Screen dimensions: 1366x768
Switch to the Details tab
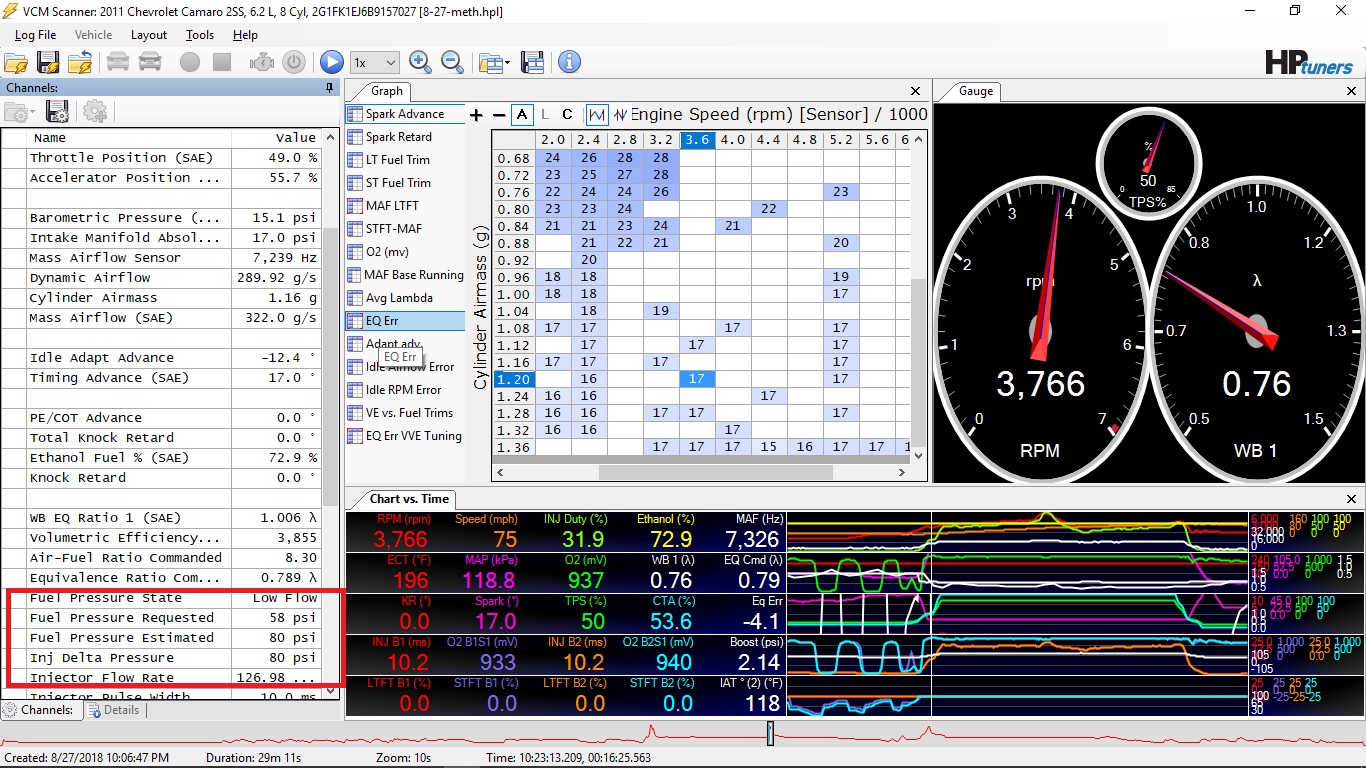(x=113, y=710)
